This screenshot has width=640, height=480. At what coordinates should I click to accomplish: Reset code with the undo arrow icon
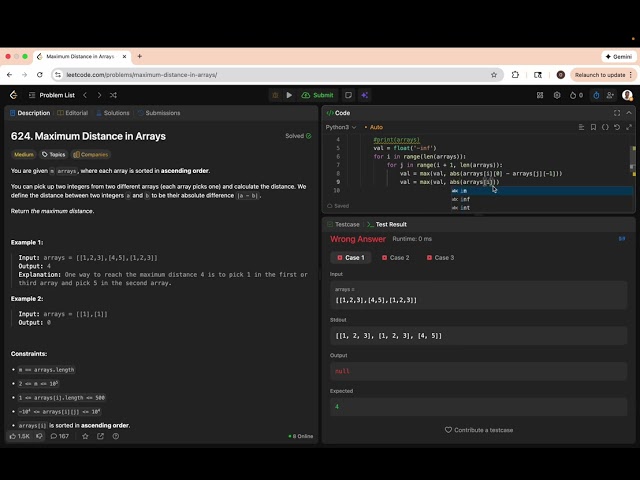(617, 127)
